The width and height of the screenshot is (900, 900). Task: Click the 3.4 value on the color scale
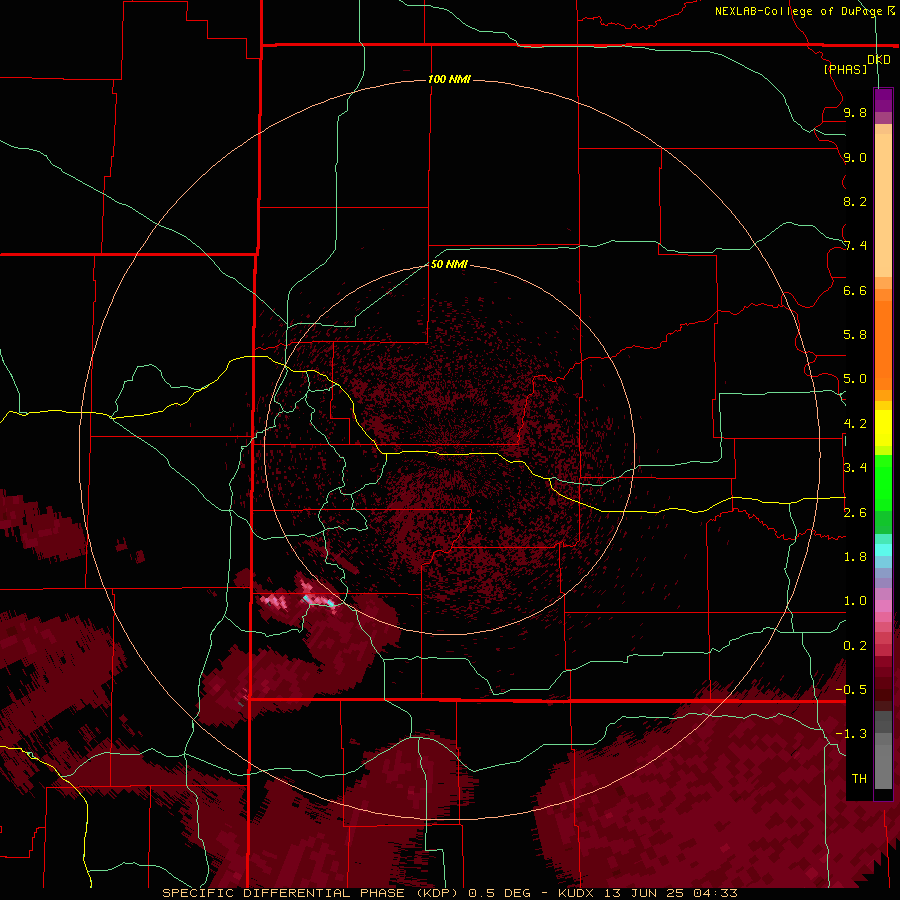click(x=855, y=467)
